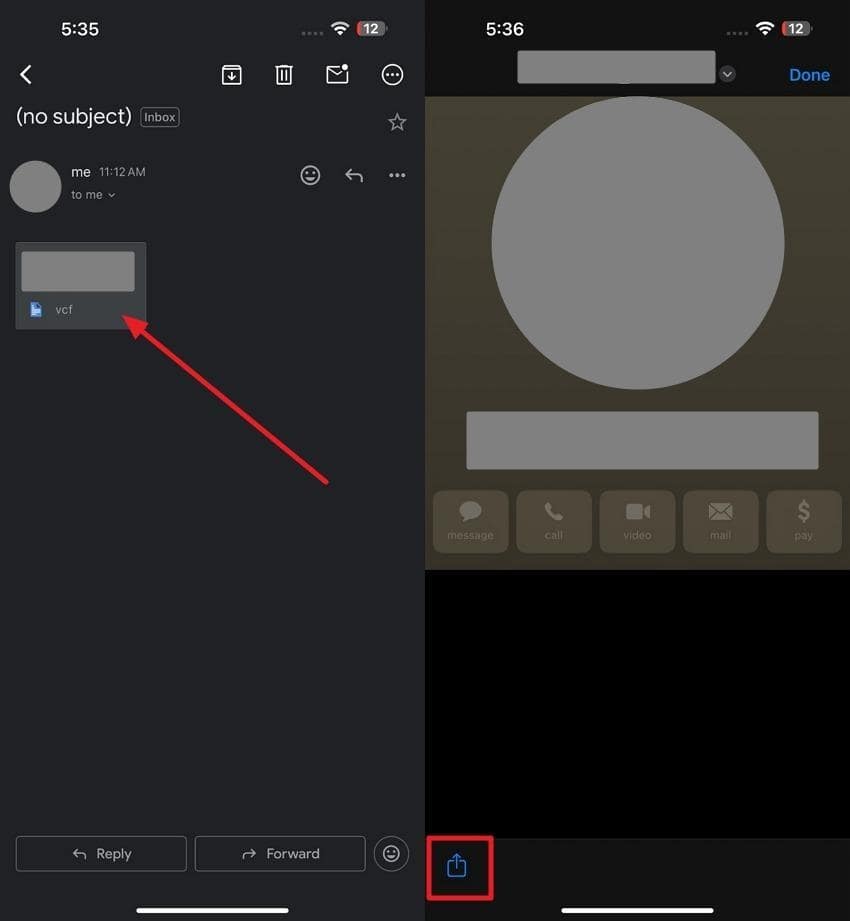
Task: Tap the pay icon
Action: (803, 521)
